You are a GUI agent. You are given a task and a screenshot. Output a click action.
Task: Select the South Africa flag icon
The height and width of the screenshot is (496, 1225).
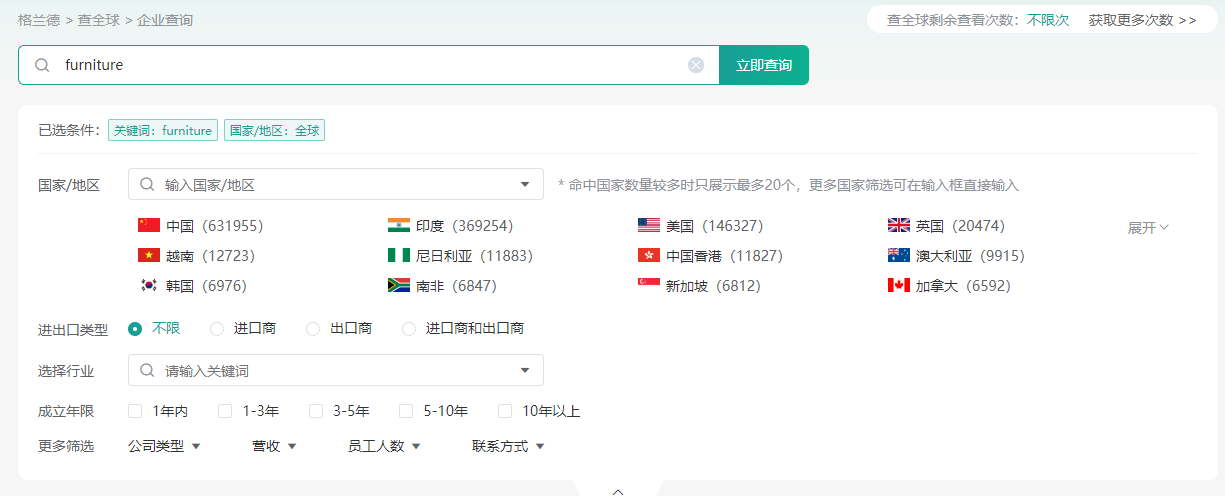399,285
